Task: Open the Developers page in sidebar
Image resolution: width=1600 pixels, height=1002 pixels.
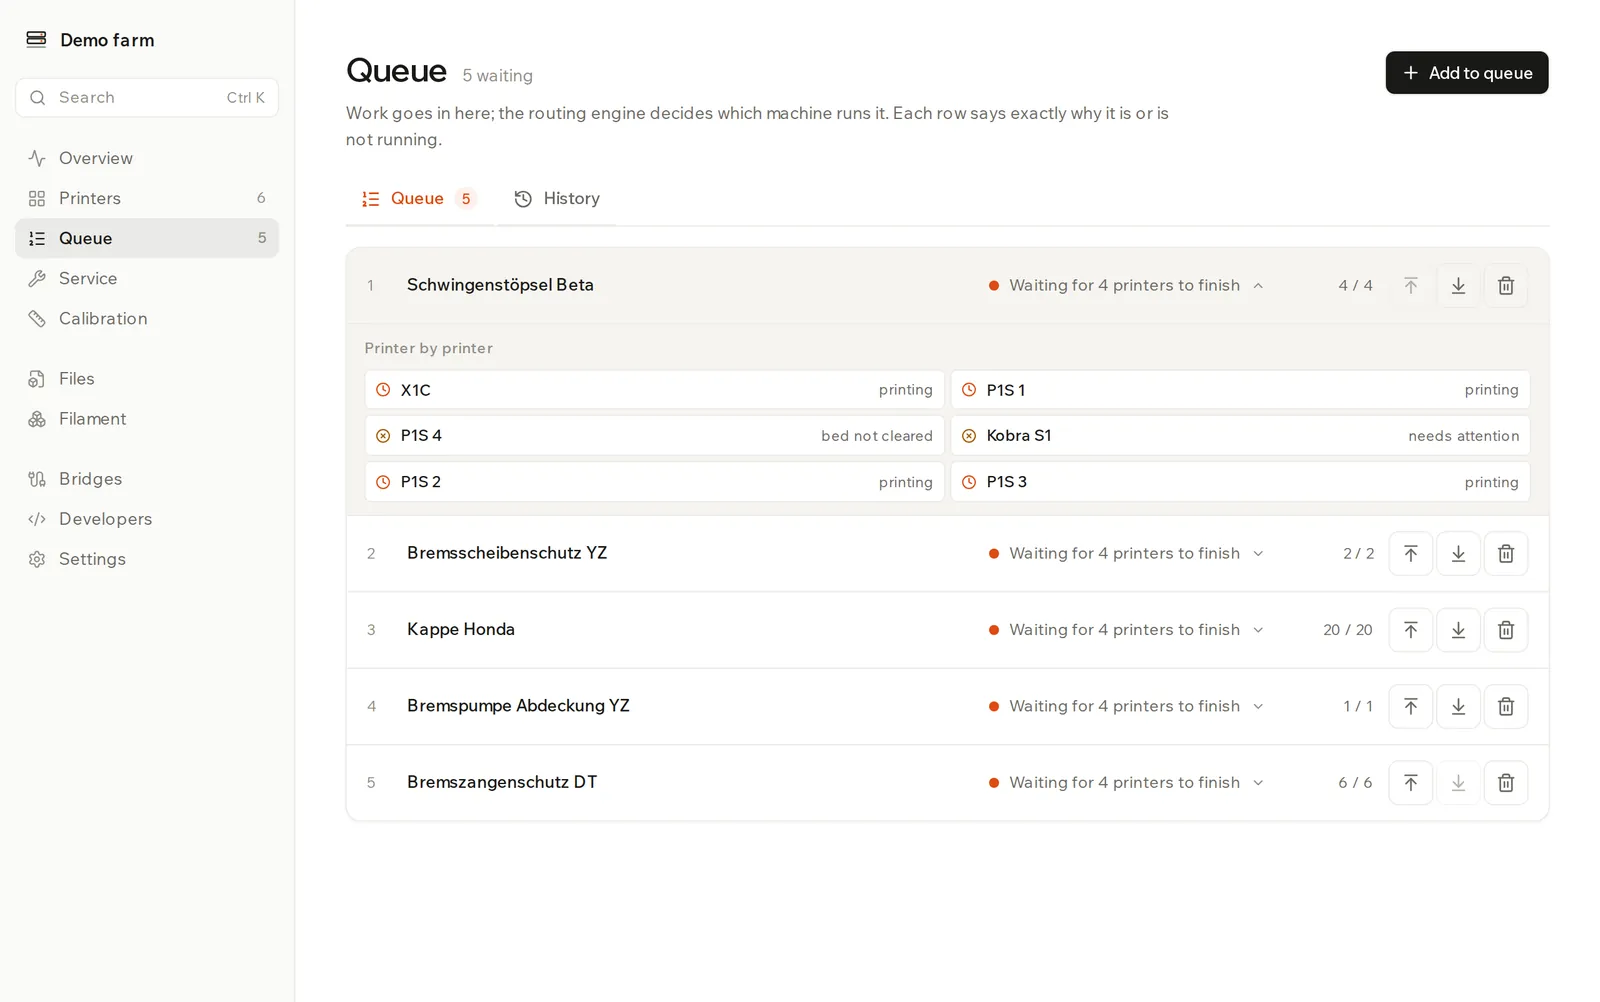Action: pos(147,518)
